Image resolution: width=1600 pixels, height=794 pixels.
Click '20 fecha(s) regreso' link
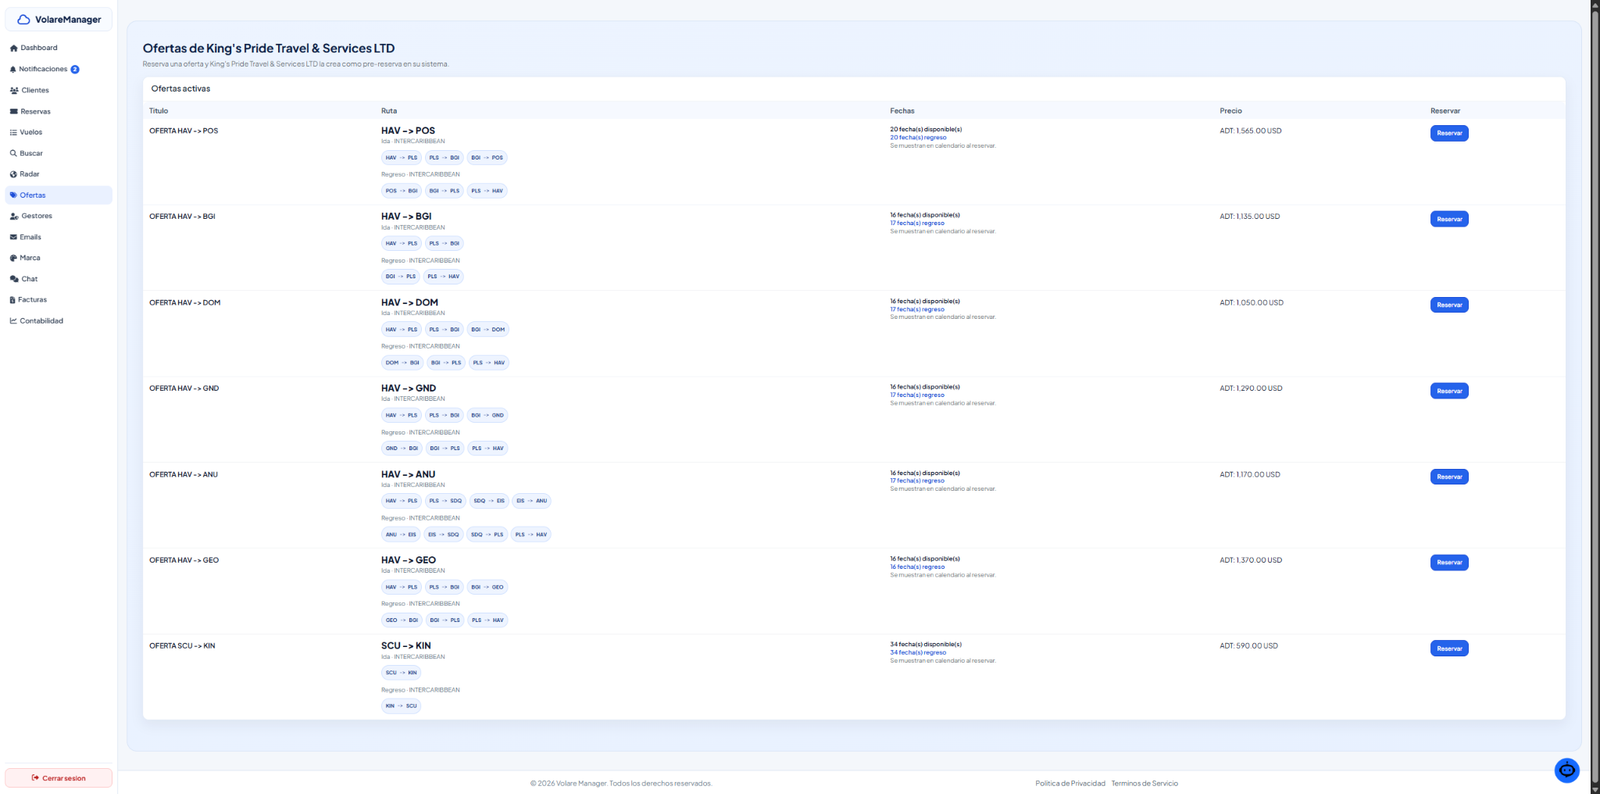918,138
